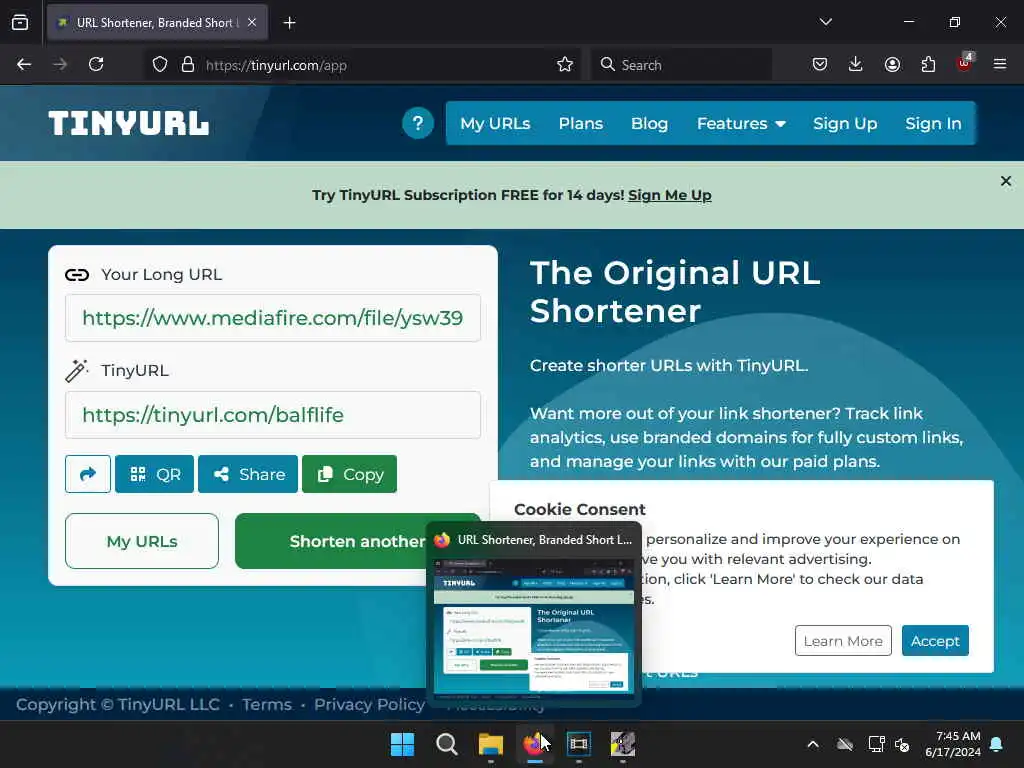Accept the cookie consent
The image size is (1024, 768).
(x=935, y=641)
